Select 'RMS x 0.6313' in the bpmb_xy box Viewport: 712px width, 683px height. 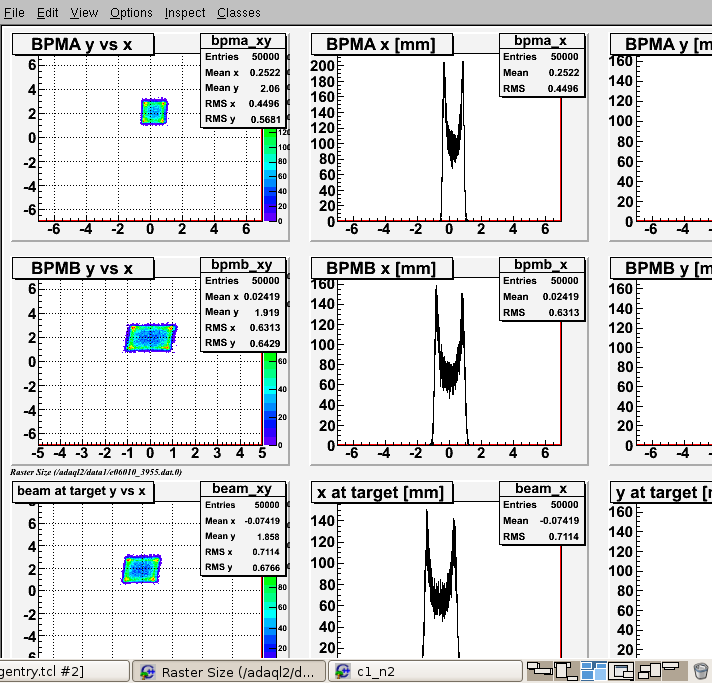[243, 328]
